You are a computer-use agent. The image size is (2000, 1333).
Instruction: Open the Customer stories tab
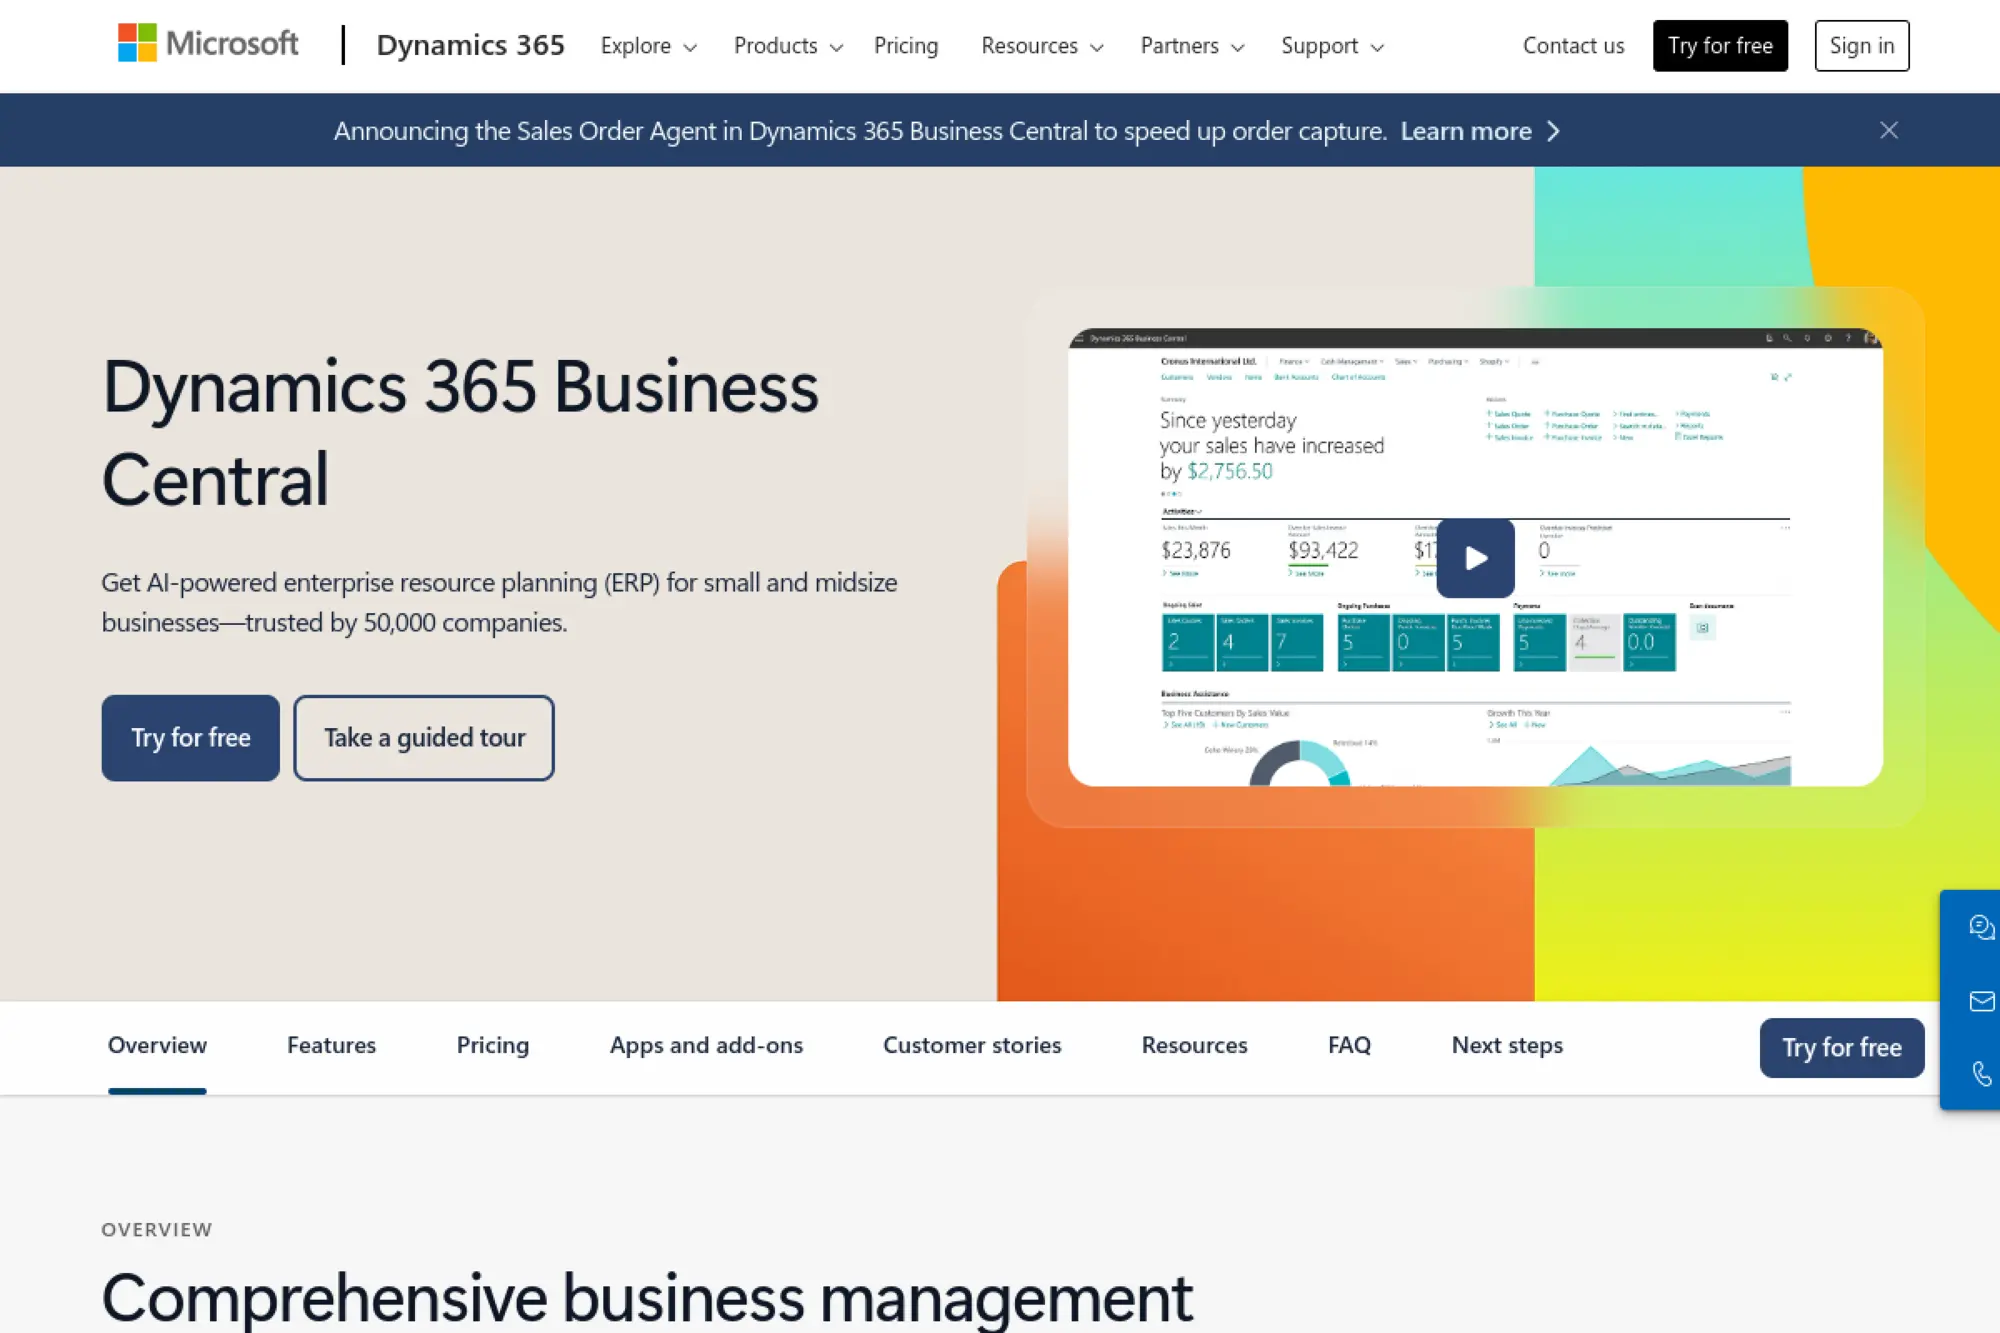pyautogui.click(x=971, y=1045)
